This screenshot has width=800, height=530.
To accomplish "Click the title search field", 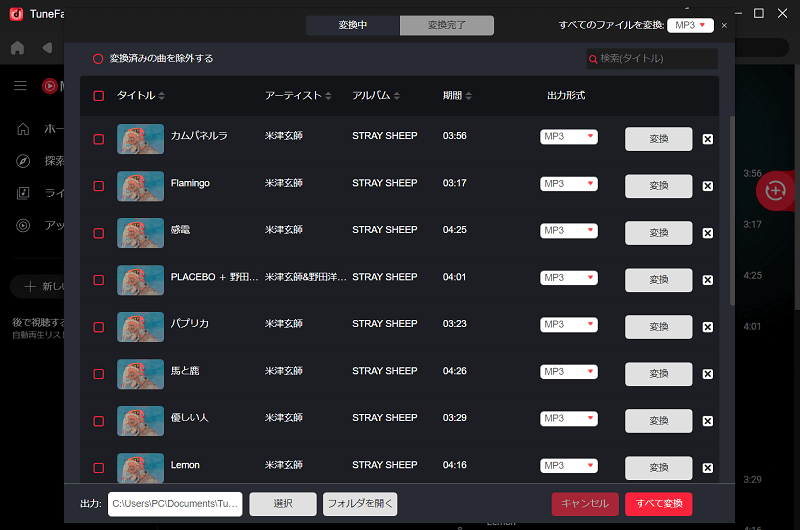I will (652, 59).
